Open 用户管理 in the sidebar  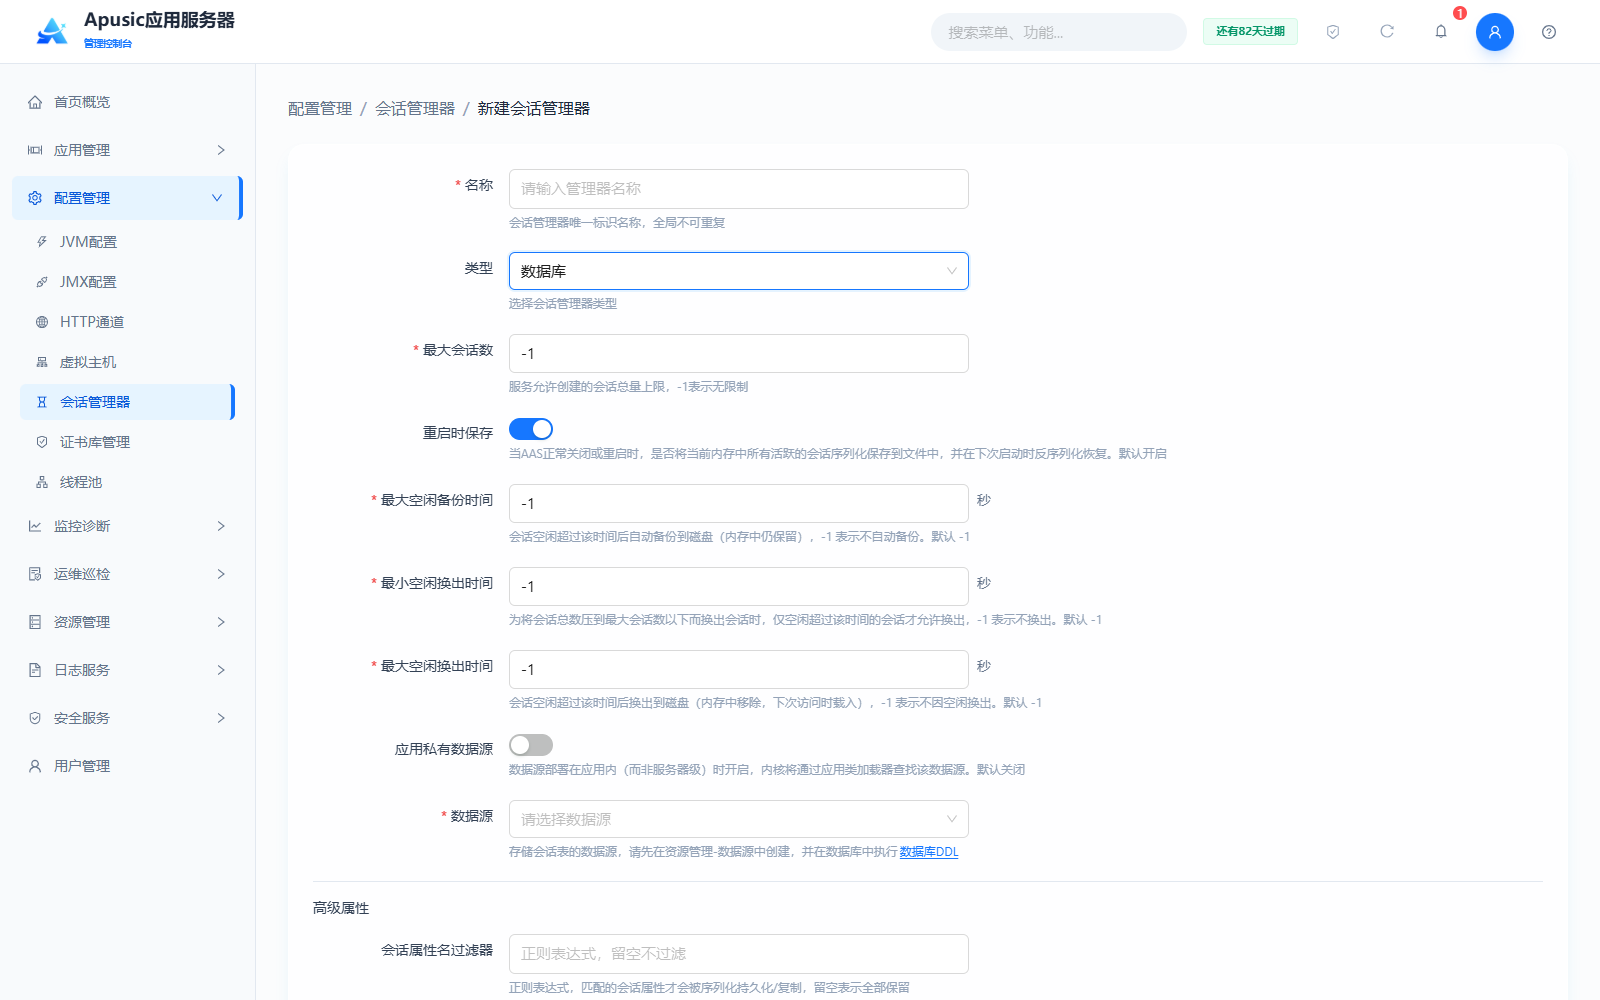click(x=127, y=766)
